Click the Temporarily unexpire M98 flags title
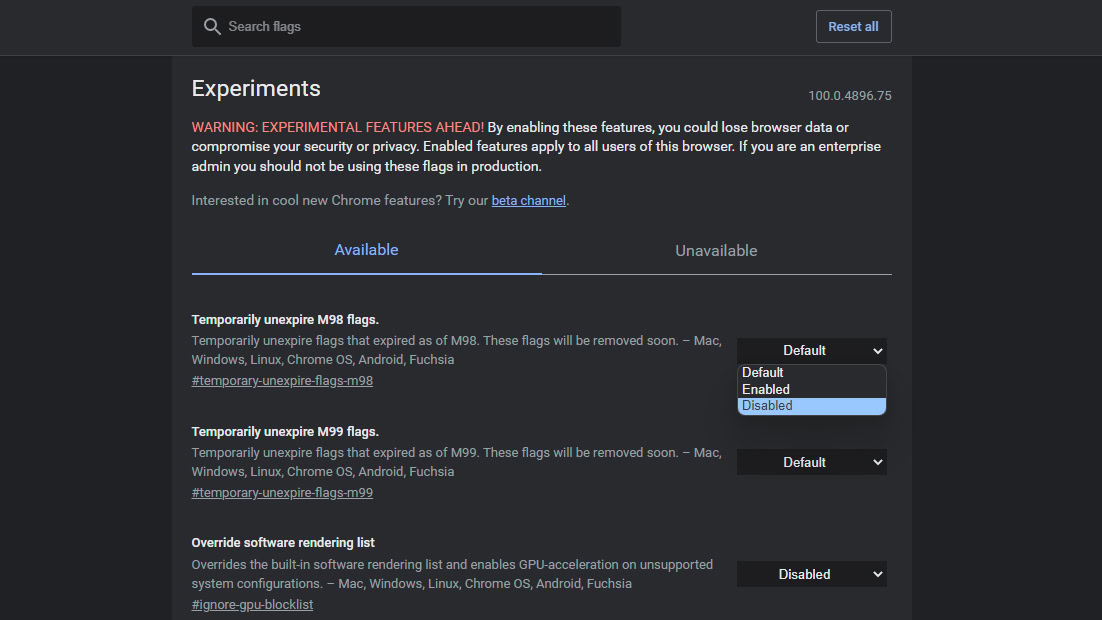 click(x=285, y=320)
